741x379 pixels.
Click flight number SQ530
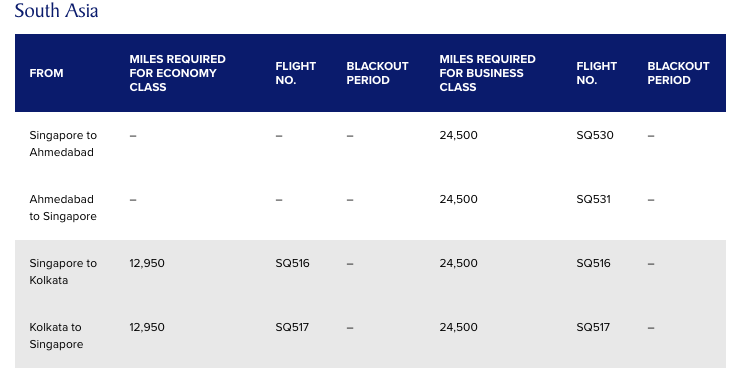coord(595,136)
